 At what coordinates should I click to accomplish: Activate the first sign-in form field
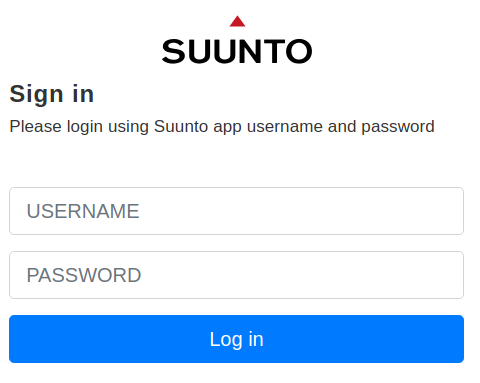236,211
